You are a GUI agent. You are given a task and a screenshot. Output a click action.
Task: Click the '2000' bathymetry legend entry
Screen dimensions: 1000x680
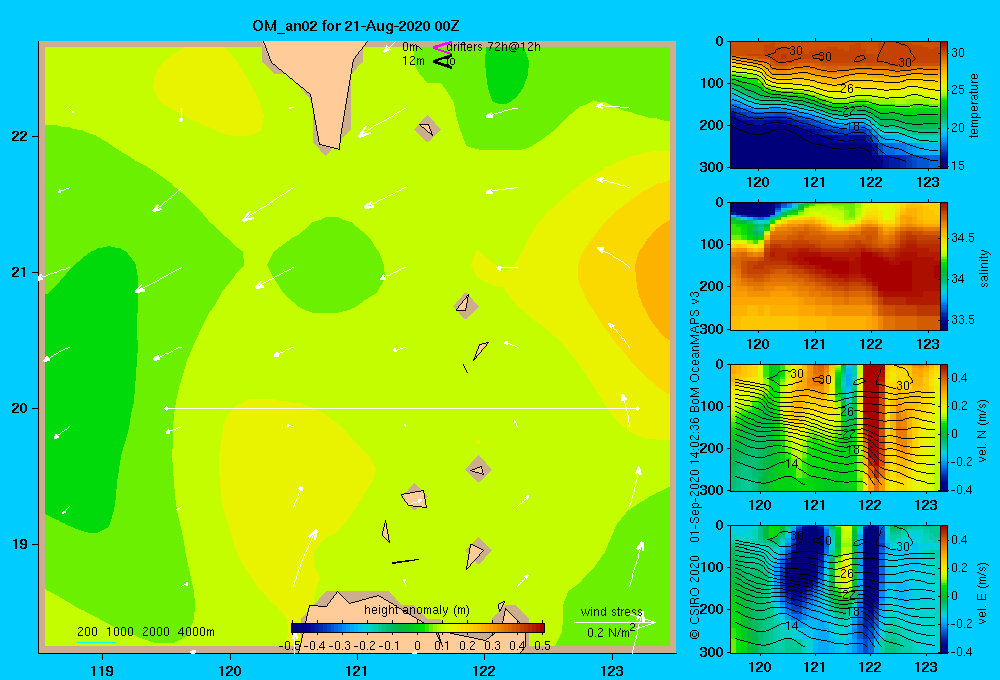(156, 632)
